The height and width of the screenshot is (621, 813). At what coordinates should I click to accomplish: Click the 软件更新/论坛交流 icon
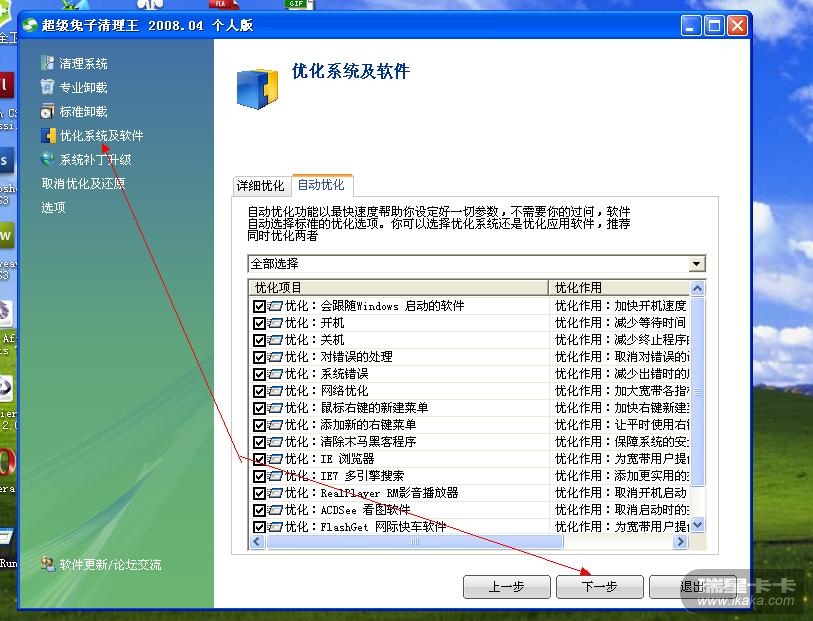click(48, 564)
